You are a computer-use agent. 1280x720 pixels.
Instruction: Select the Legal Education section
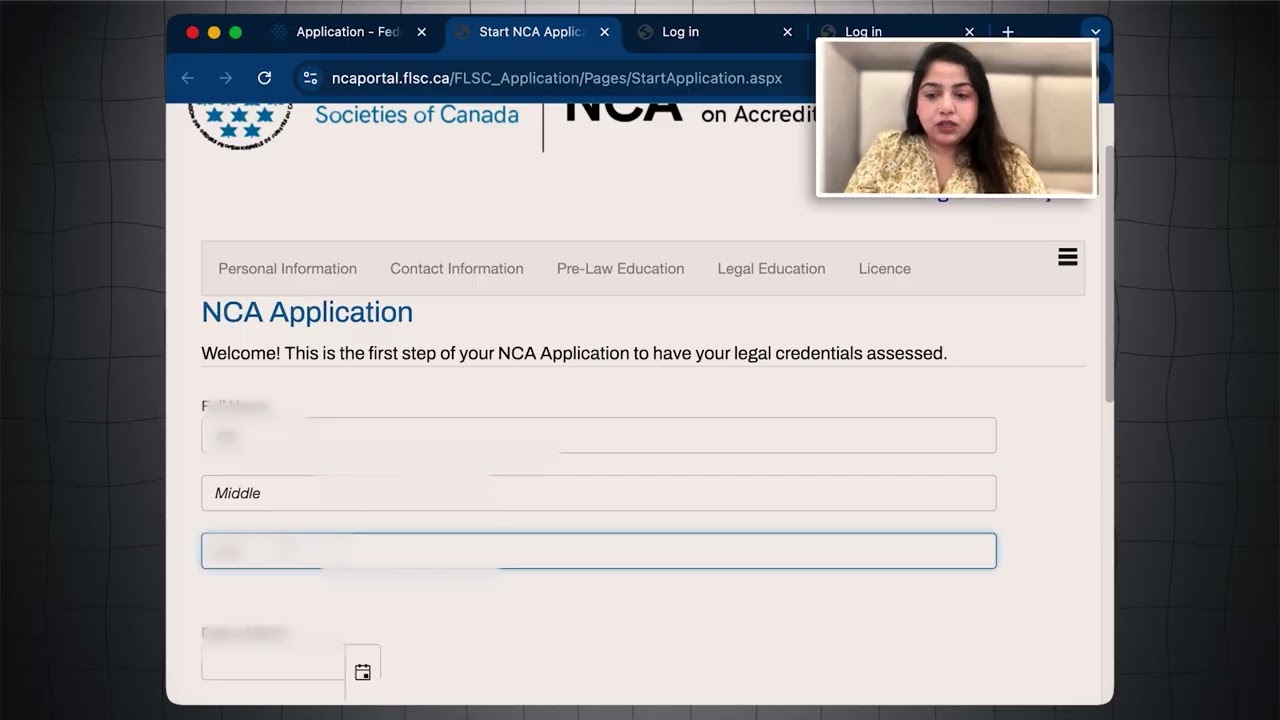coord(771,268)
